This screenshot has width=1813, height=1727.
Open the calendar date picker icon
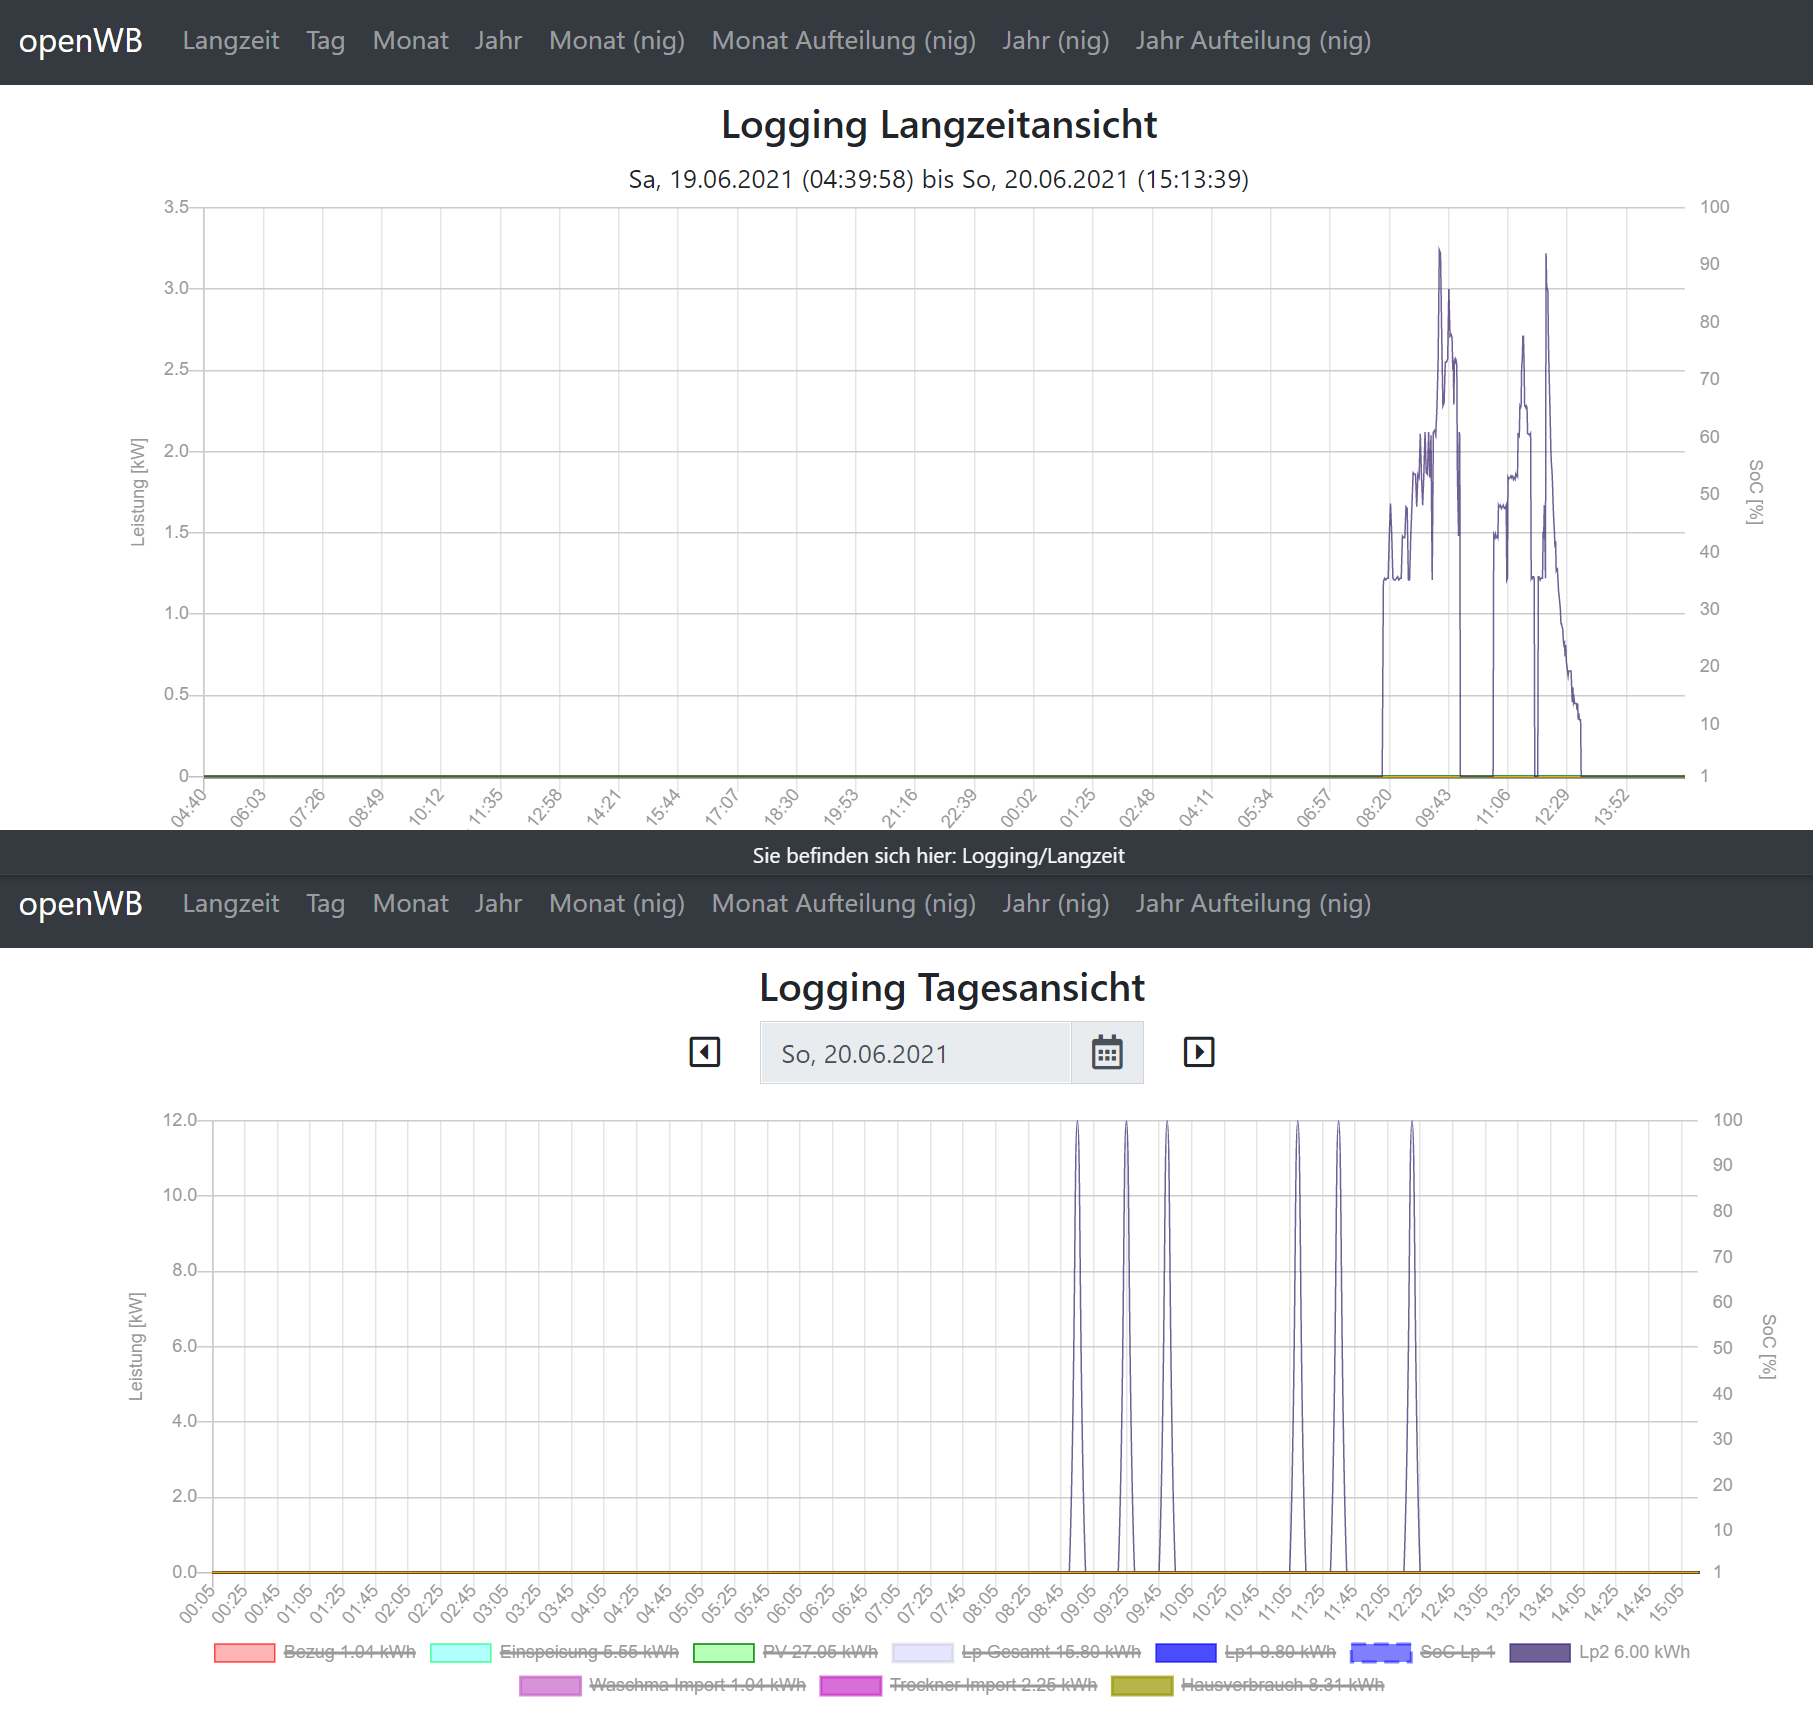(x=1107, y=1053)
